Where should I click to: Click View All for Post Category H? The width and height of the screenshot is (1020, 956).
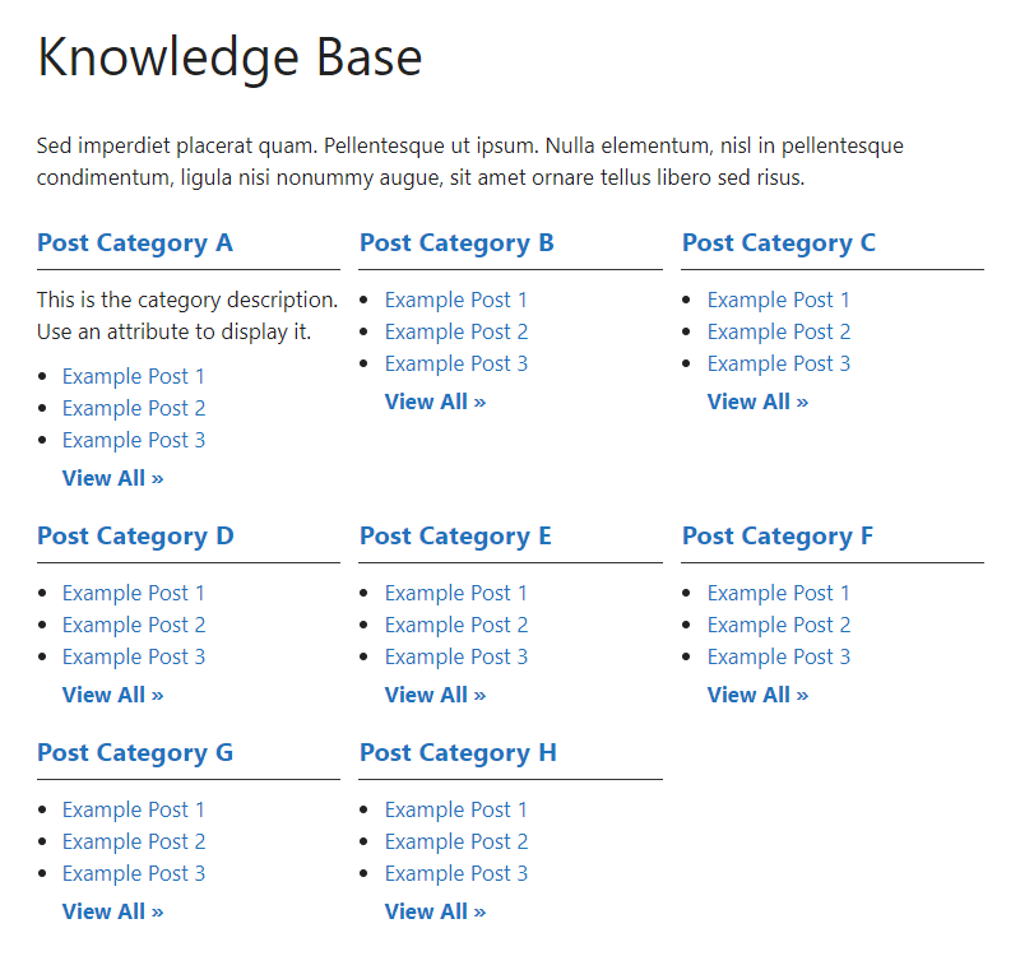click(435, 911)
